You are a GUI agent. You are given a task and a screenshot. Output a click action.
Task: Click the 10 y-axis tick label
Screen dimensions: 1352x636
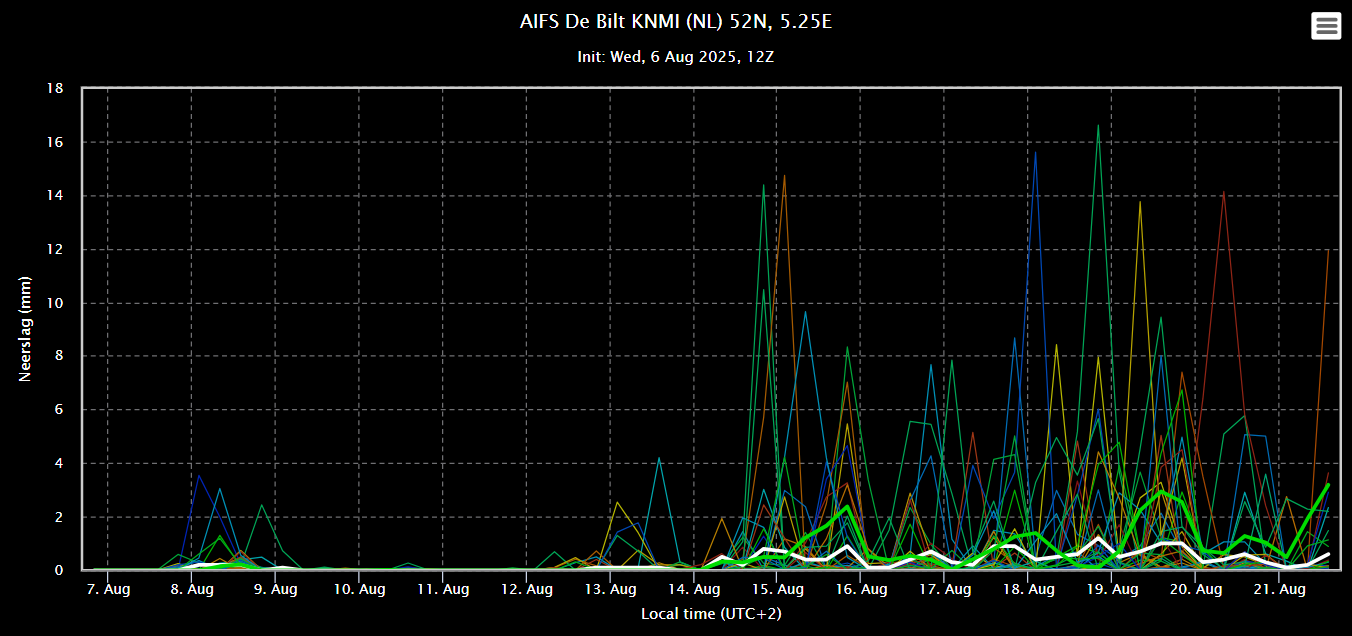56,303
